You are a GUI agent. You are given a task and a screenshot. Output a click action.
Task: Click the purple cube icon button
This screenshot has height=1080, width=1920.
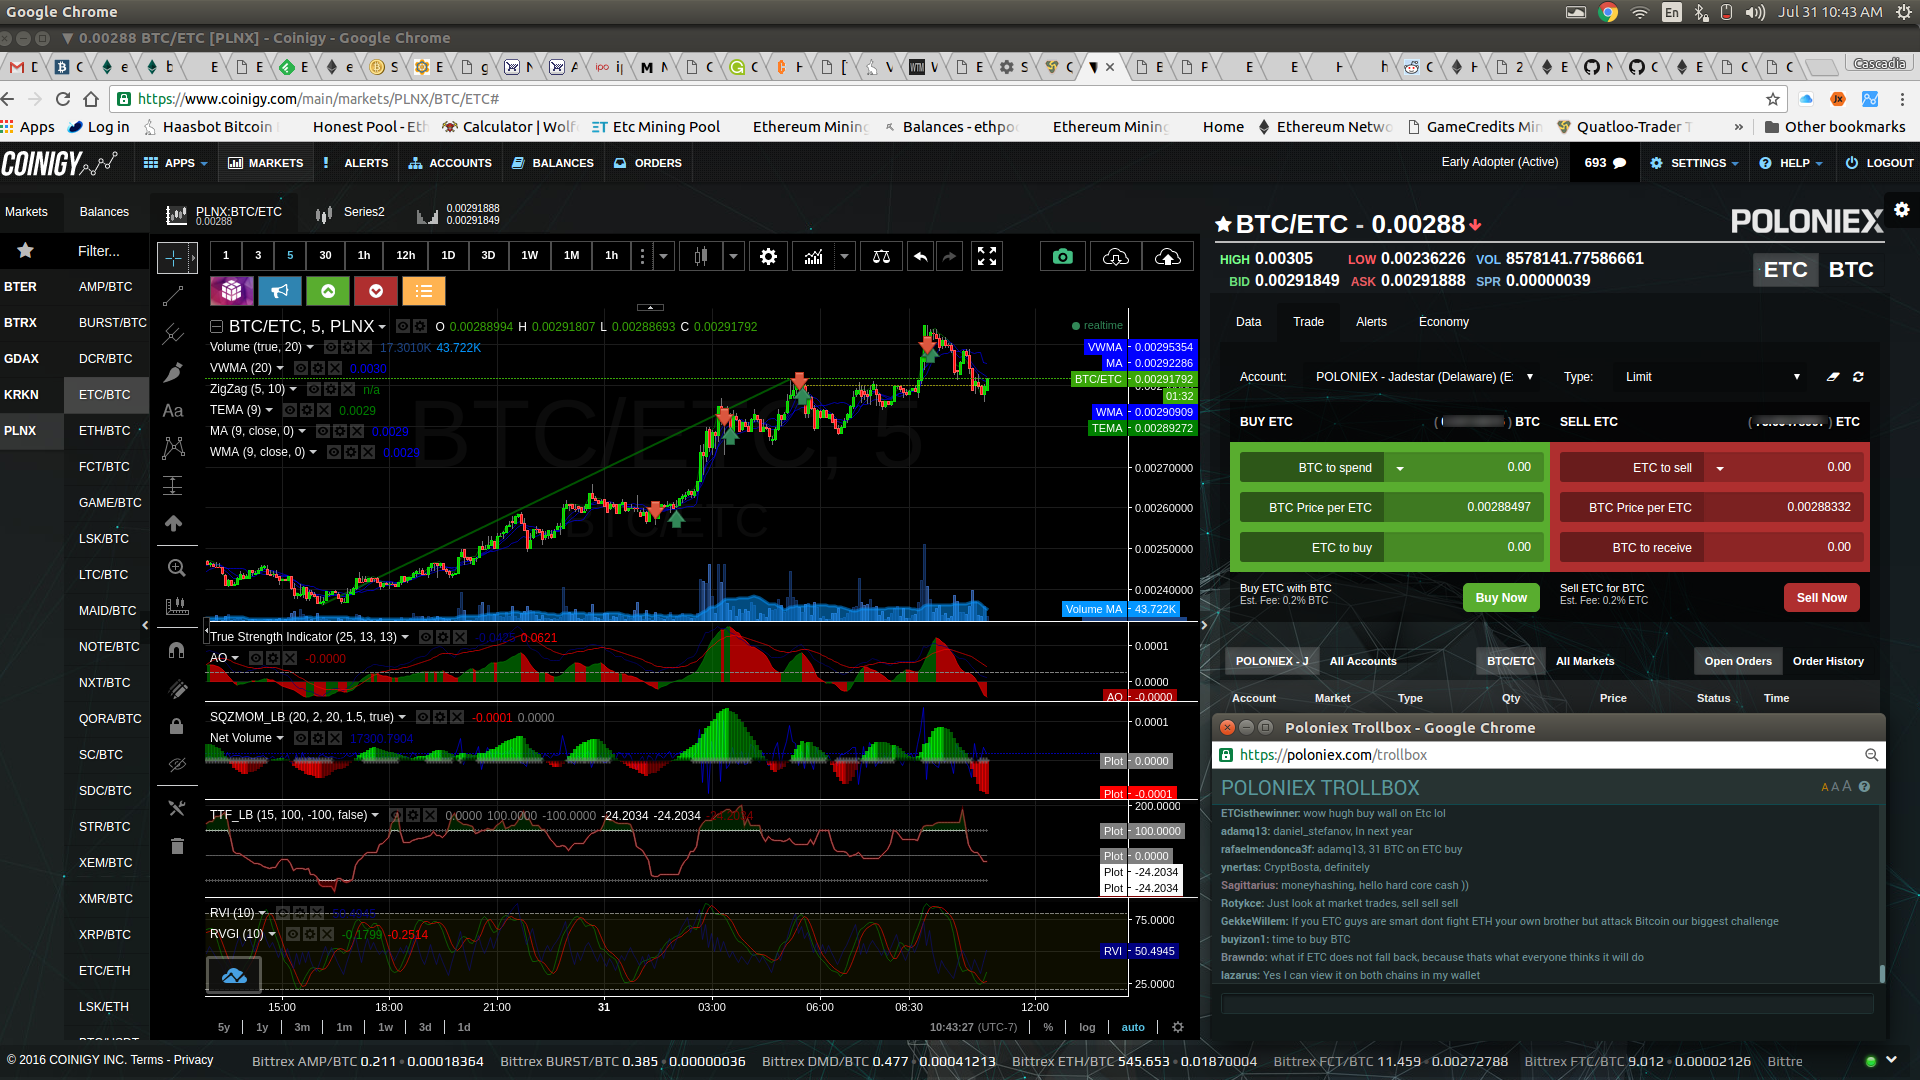231,291
